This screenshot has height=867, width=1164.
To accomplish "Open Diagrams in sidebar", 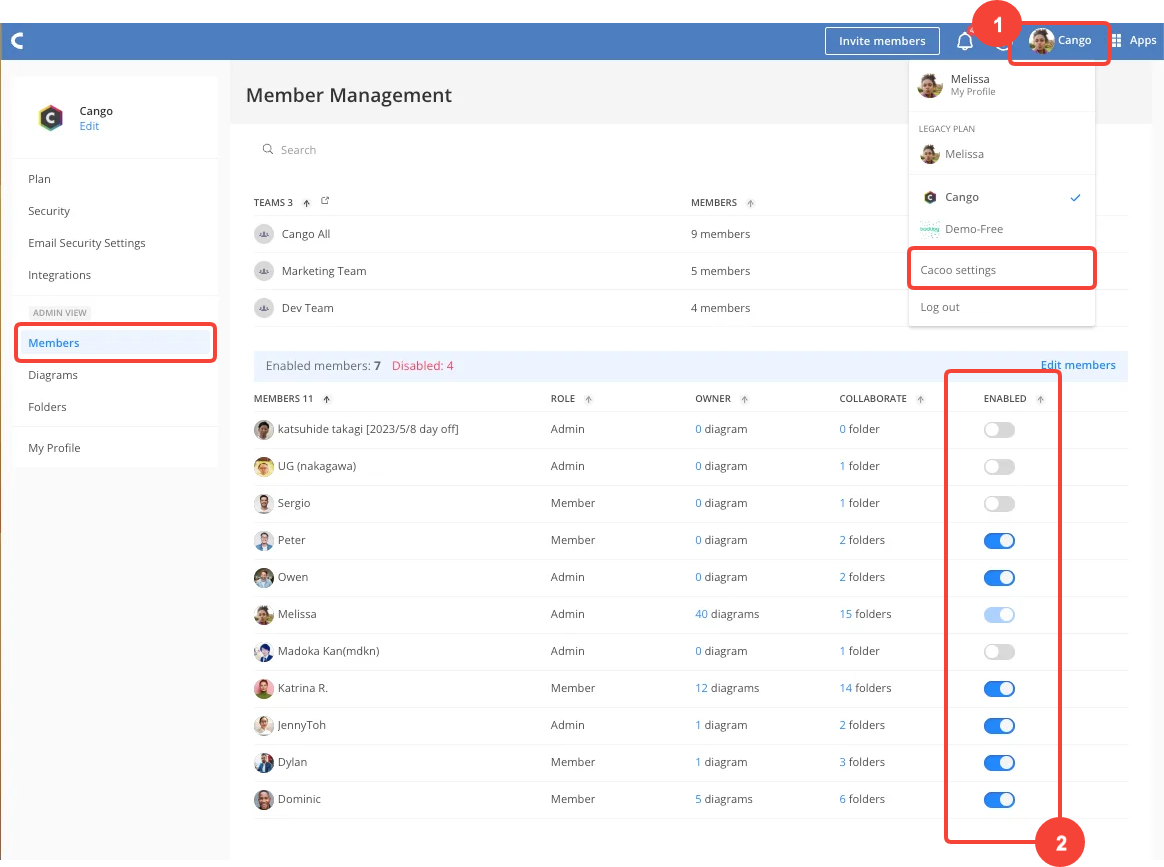I will [53, 375].
